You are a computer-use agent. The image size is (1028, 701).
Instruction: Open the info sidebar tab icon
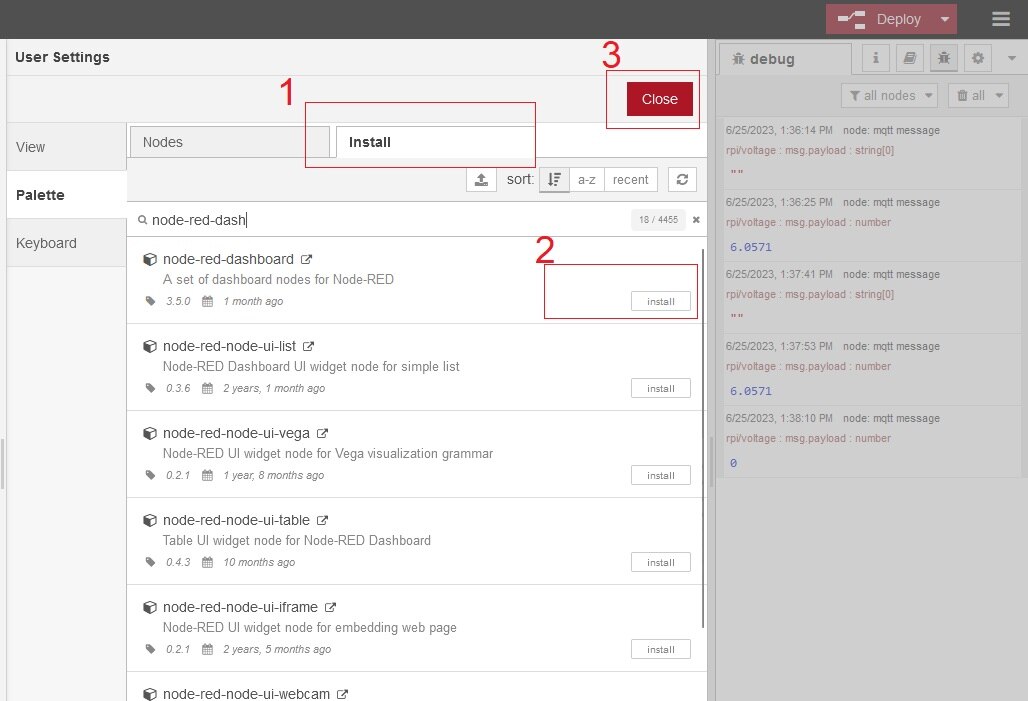[875, 58]
